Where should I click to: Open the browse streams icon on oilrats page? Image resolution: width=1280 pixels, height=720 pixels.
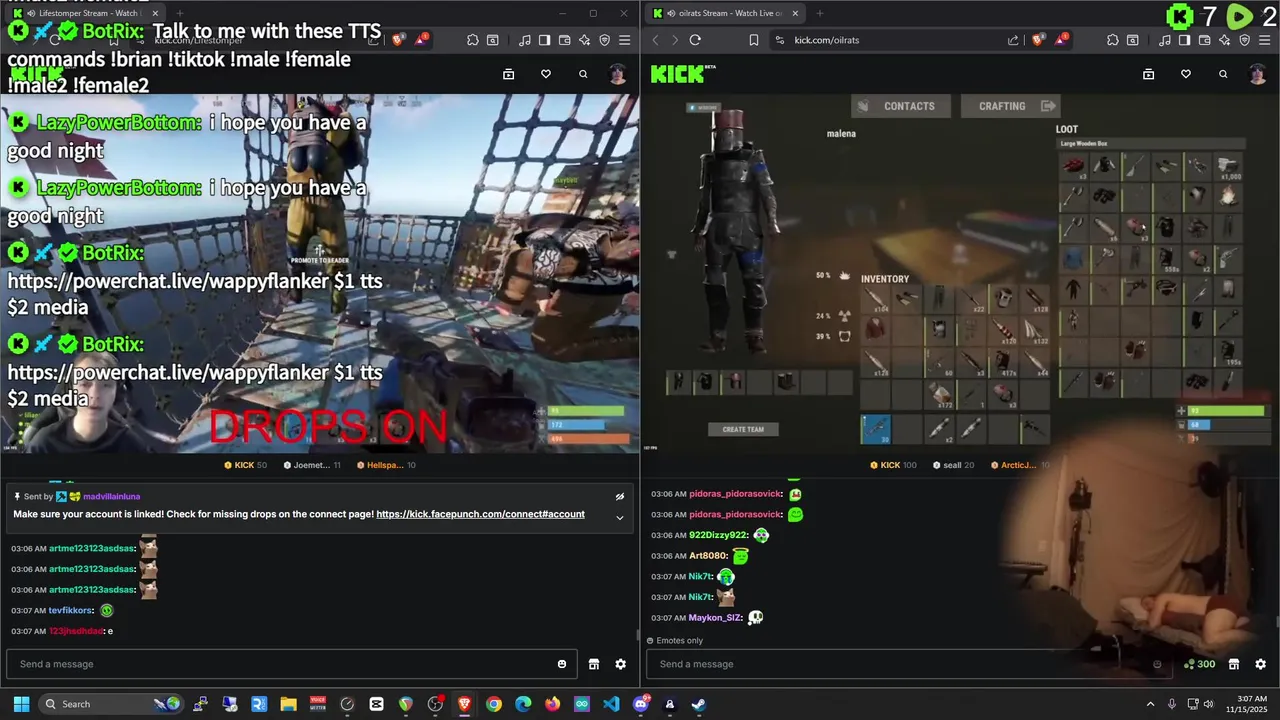pos(1148,74)
